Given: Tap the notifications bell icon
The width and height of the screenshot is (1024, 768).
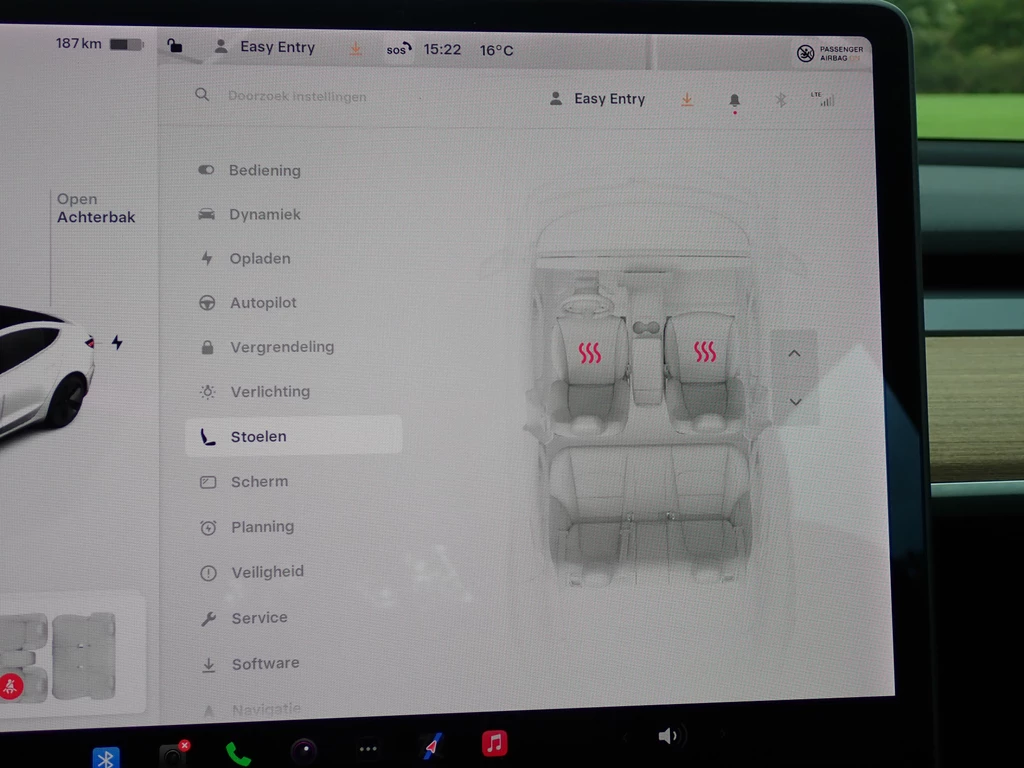Looking at the screenshot, I should tap(734, 100).
